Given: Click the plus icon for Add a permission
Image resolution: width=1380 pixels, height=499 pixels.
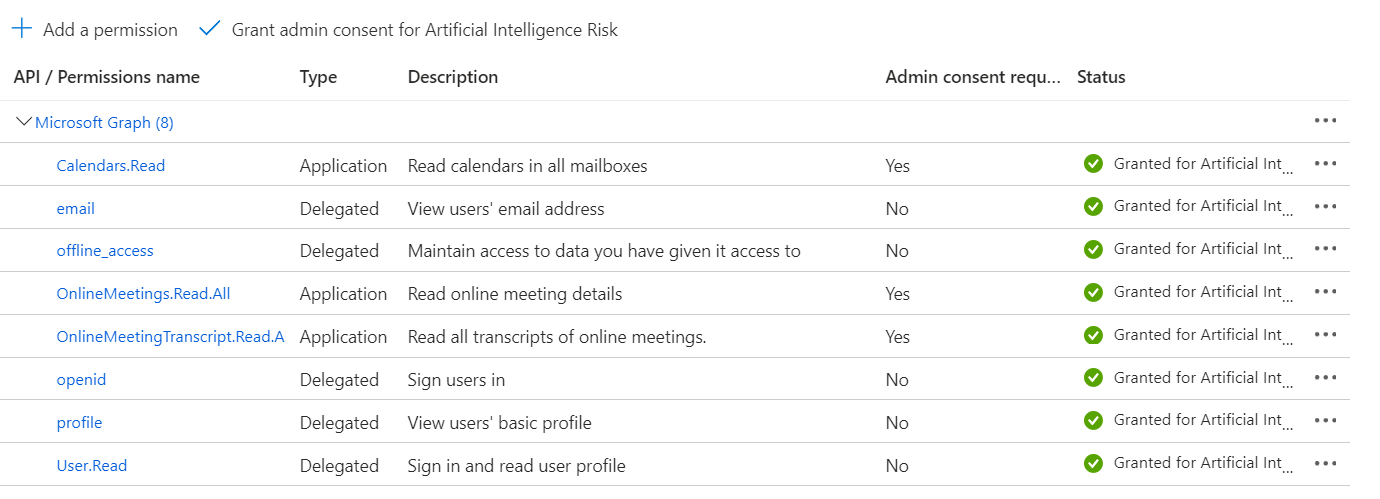Looking at the screenshot, I should (x=22, y=29).
